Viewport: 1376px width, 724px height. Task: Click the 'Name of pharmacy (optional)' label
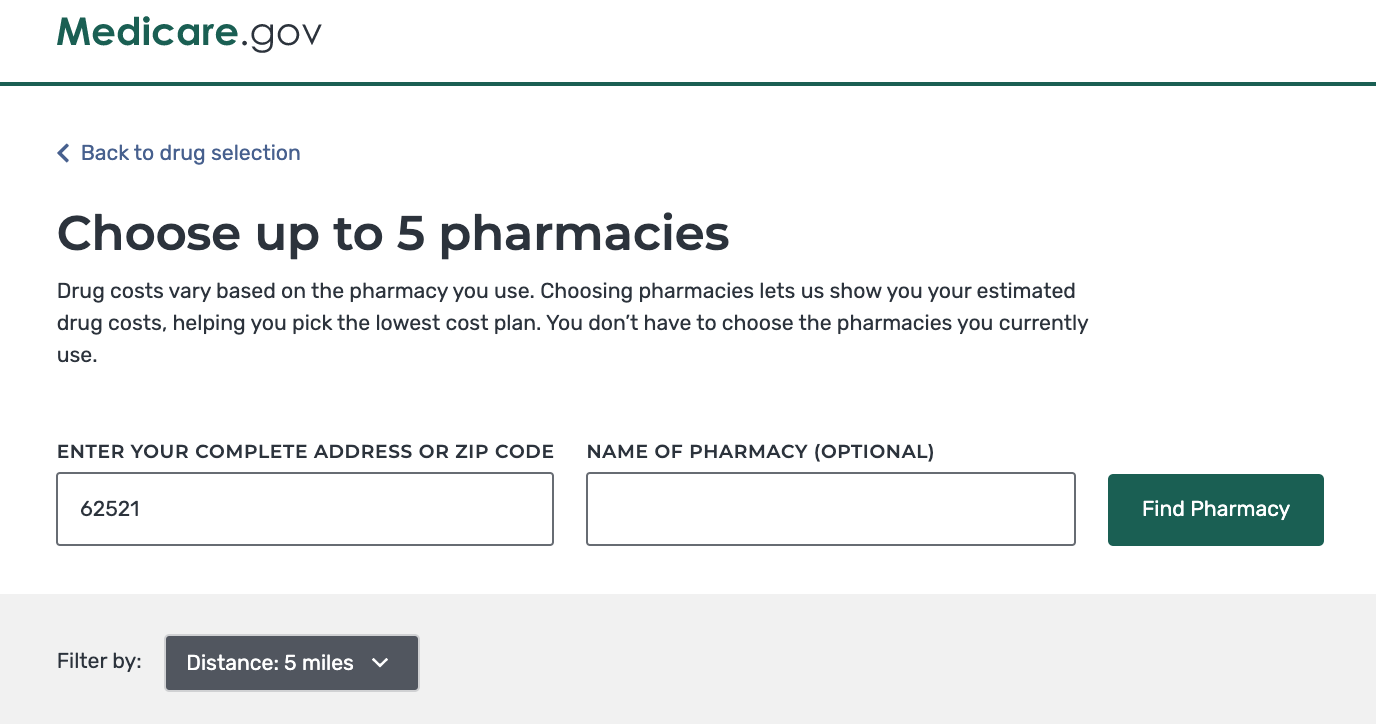760,452
